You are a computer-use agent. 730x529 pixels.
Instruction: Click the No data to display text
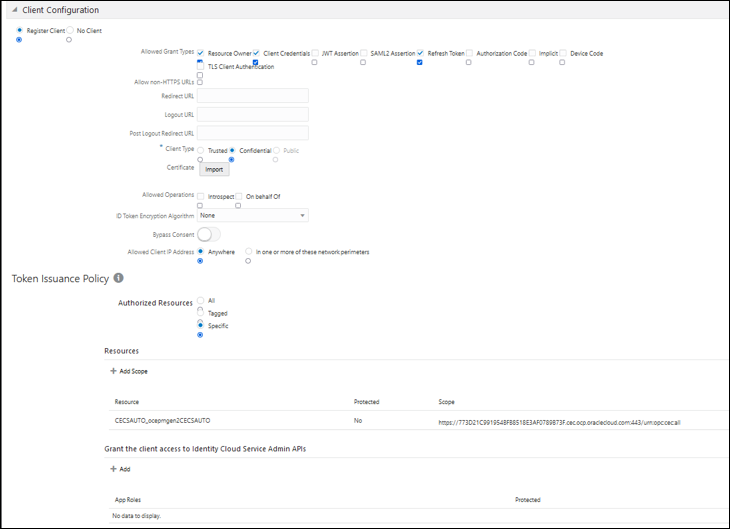pyautogui.click(x=136, y=516)
